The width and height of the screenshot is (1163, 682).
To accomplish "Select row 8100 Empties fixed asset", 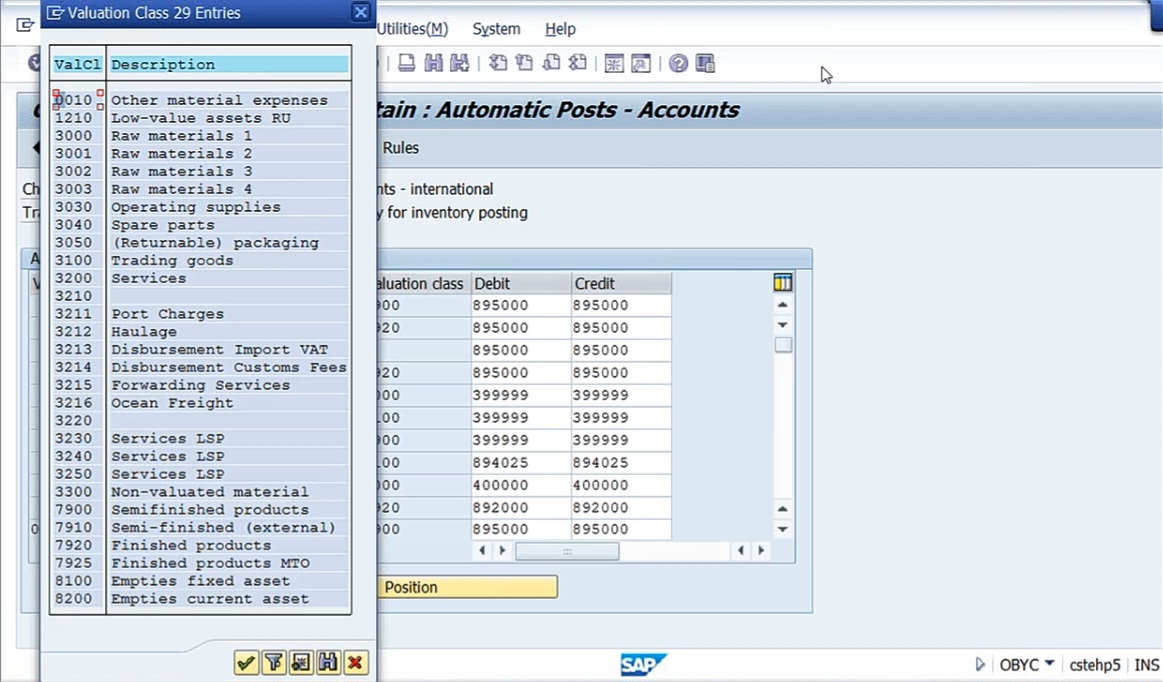I will tap(201, 581).
